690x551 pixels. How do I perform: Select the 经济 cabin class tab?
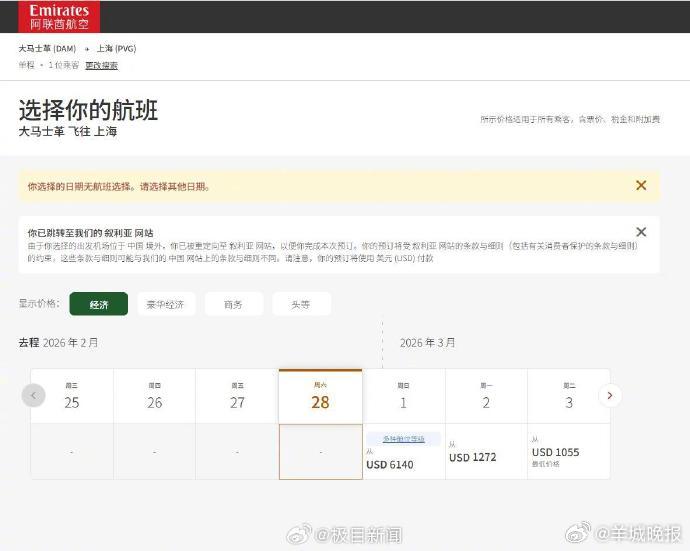point(99,304)
